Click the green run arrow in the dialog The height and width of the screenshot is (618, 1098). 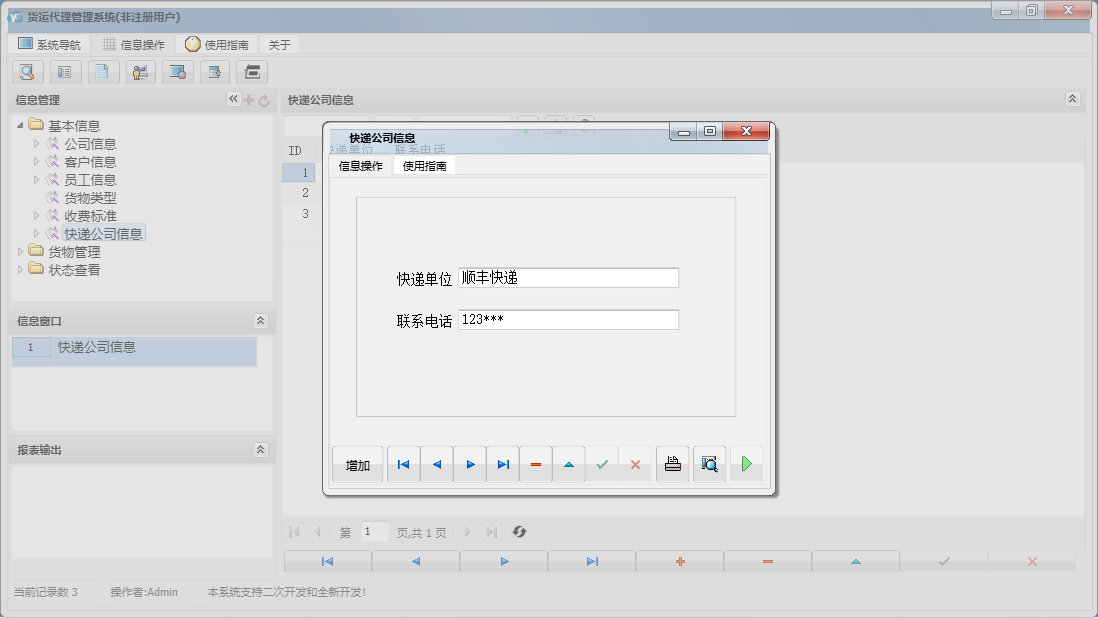point(746,463)
